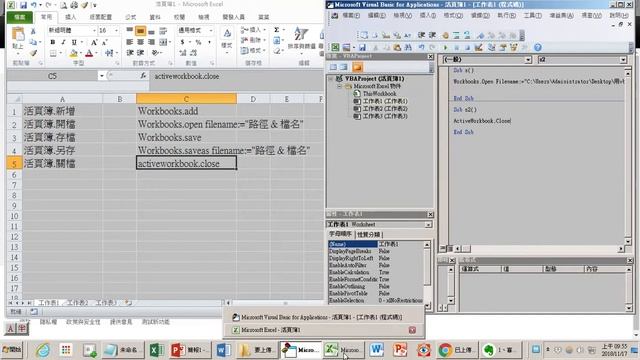This screenshot has width=640, height=360.
Task: Click the View Microsoft Excel icon in VBA toolbar
Action: coord(335,48)
